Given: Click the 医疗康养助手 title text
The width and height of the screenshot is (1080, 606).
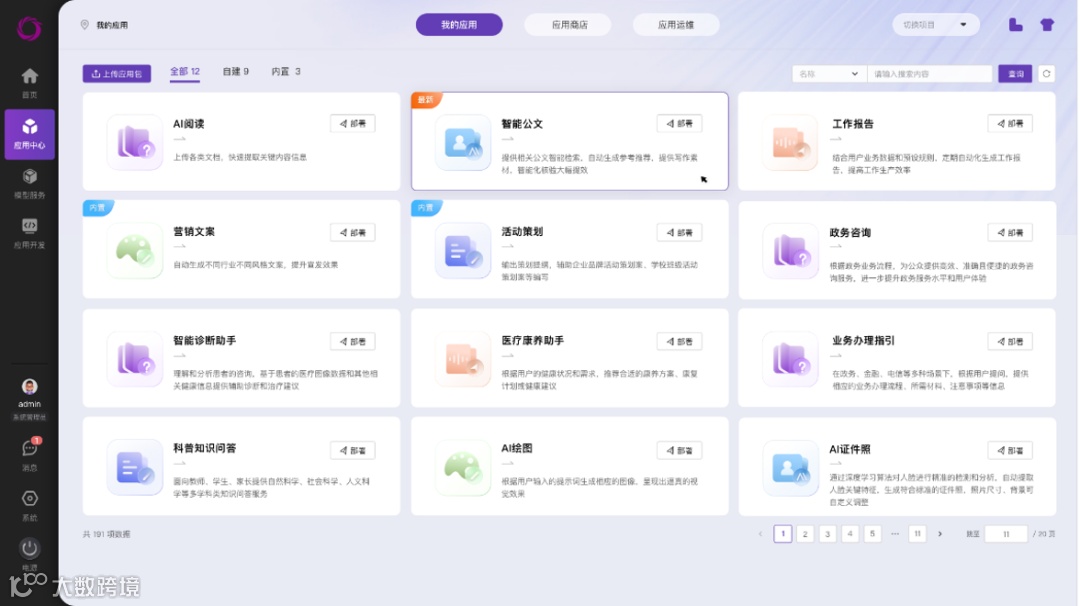Looking at the screenshot, I should click(532, 340).
